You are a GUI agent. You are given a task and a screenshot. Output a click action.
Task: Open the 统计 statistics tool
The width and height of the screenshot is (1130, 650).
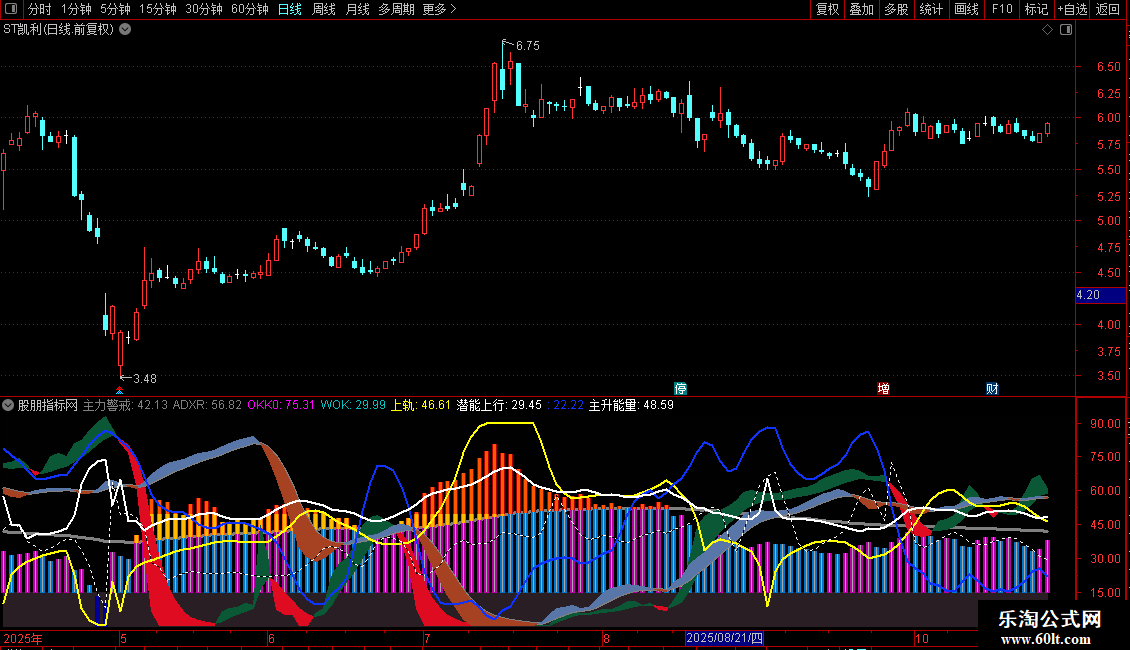[x=931, y=9]
